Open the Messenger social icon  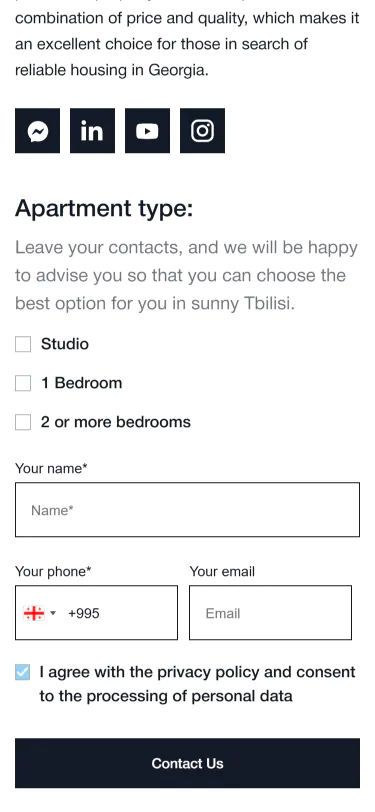coord(37,130)
